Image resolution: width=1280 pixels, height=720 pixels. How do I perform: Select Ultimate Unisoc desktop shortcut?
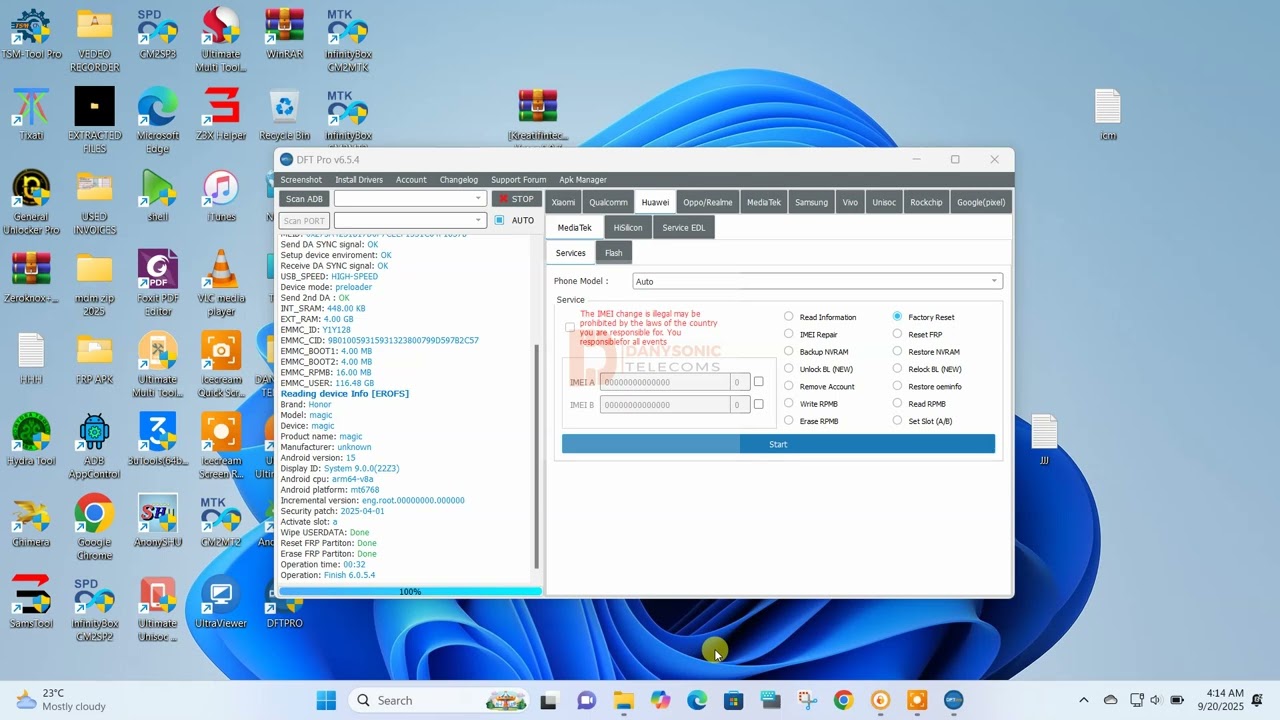pyautogui.click(x=157, y=609)
